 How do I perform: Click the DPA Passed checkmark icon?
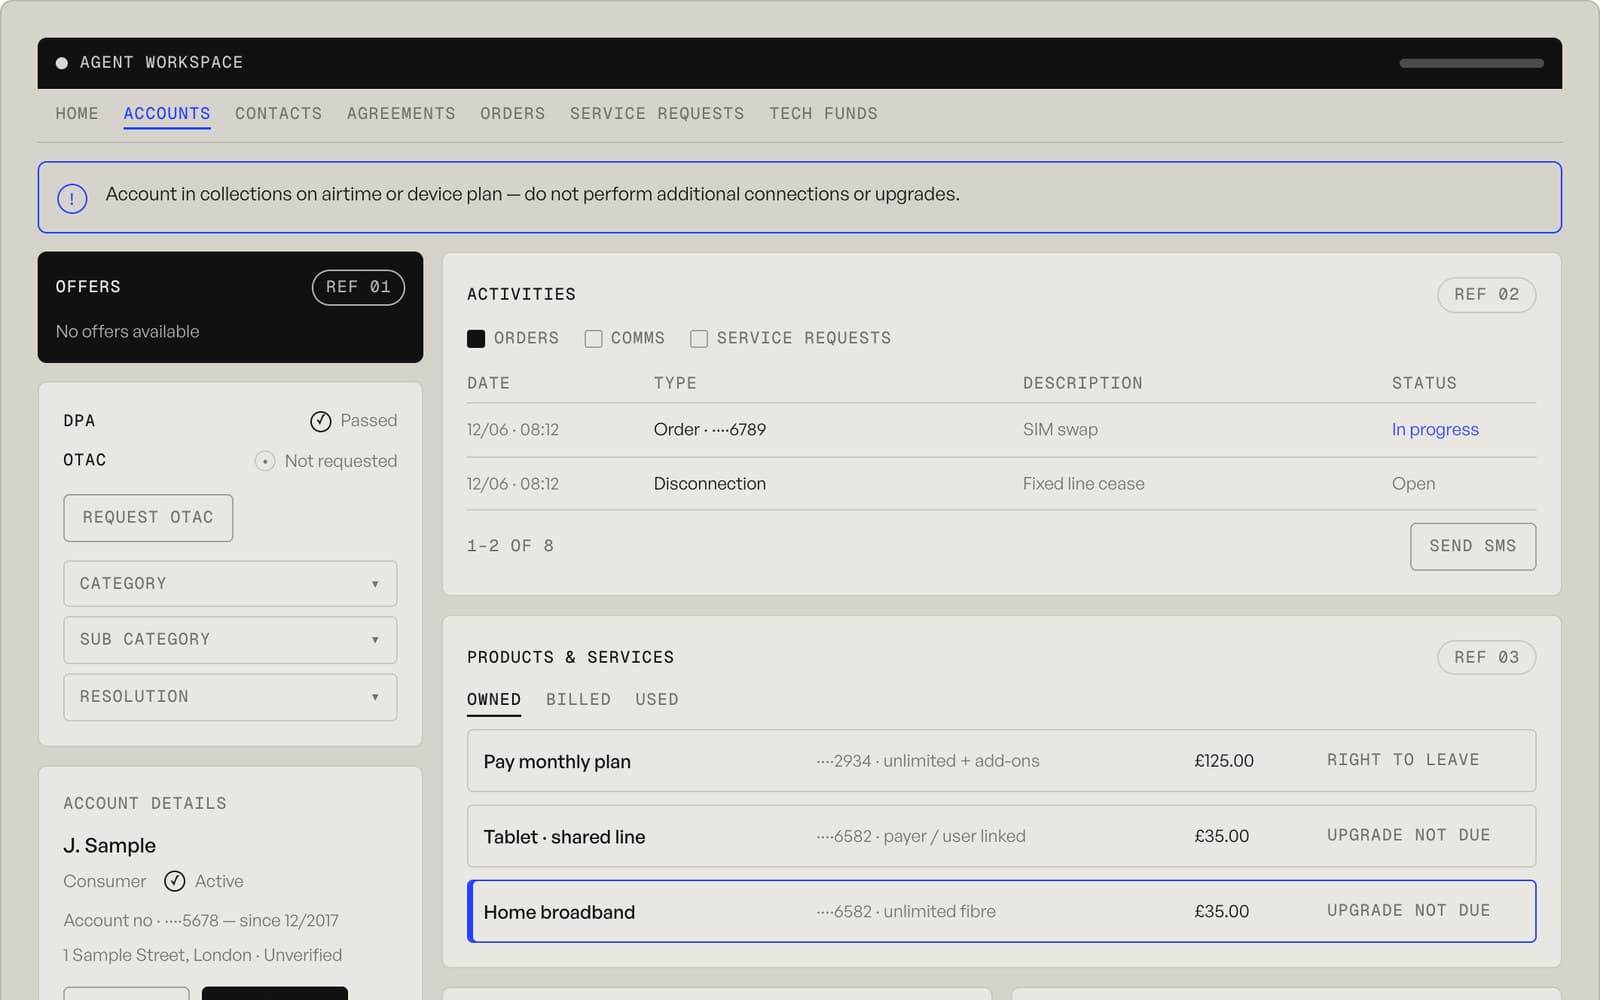pos(320,421)
